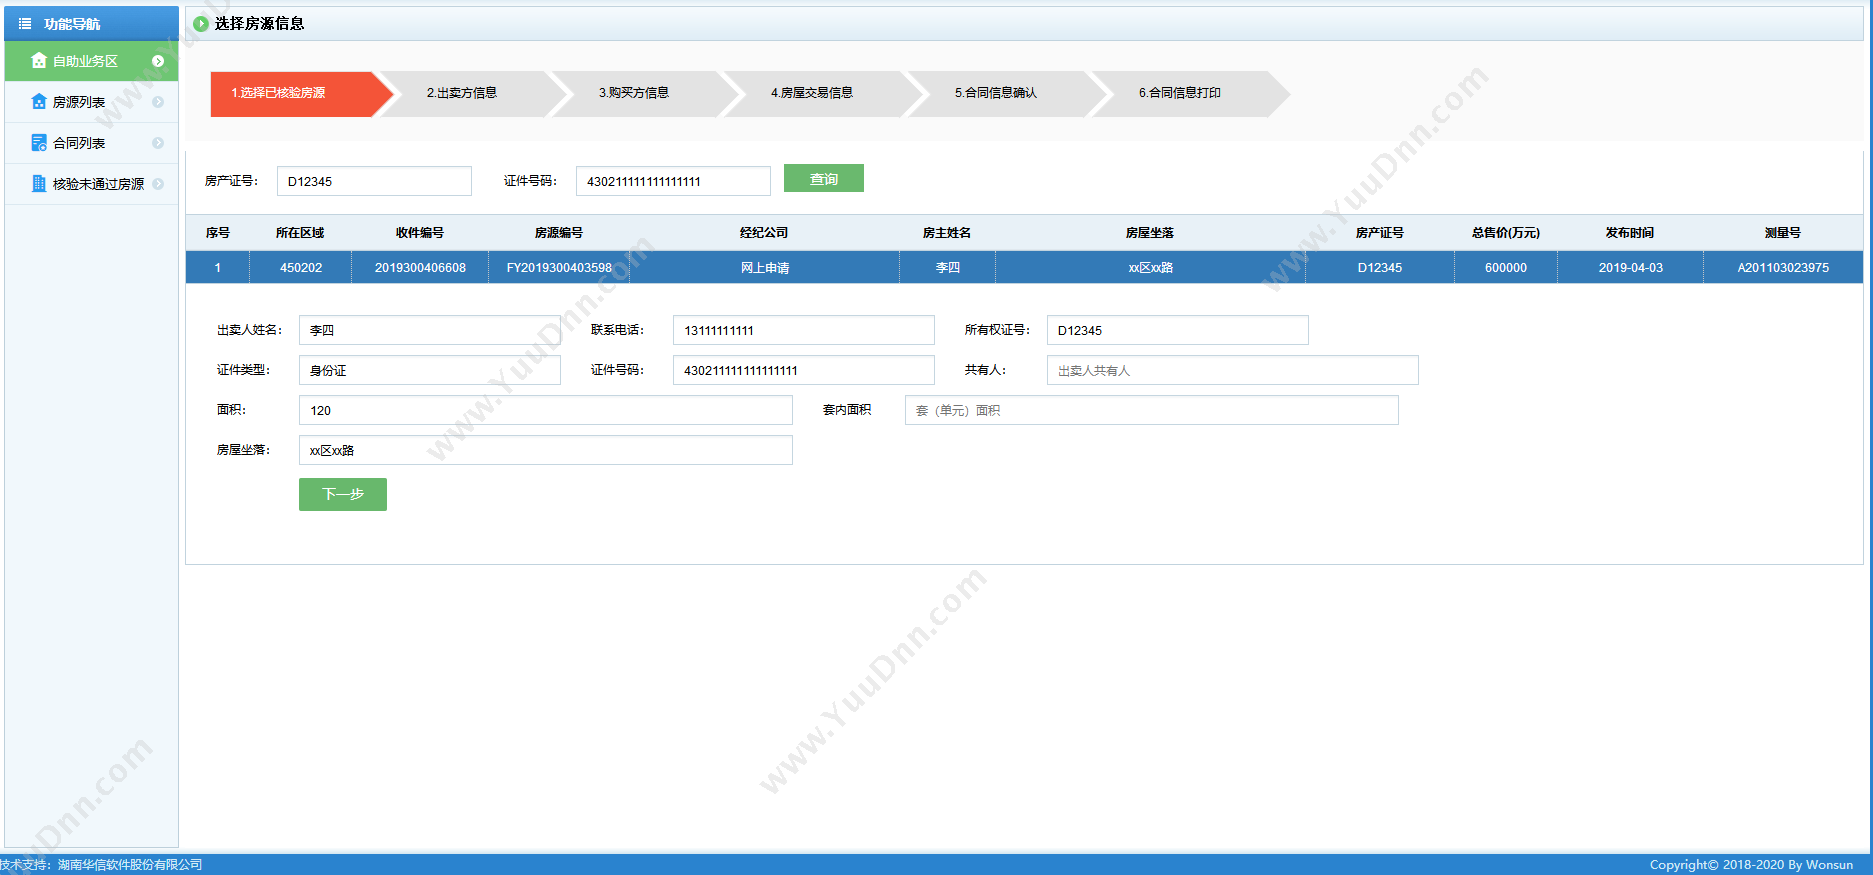Image resolution: width=1873 pixels, height=875 pixels.
Task: Click the 房产证号 column header
Action: [x=1380, y=233]
